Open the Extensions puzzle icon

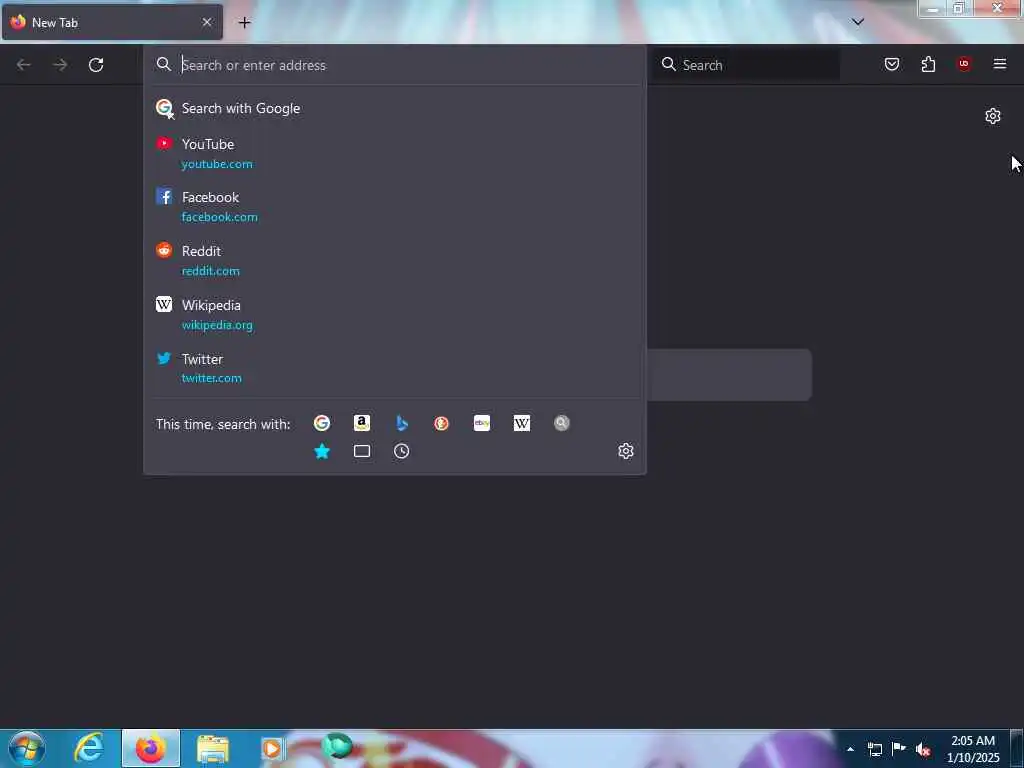928,64
